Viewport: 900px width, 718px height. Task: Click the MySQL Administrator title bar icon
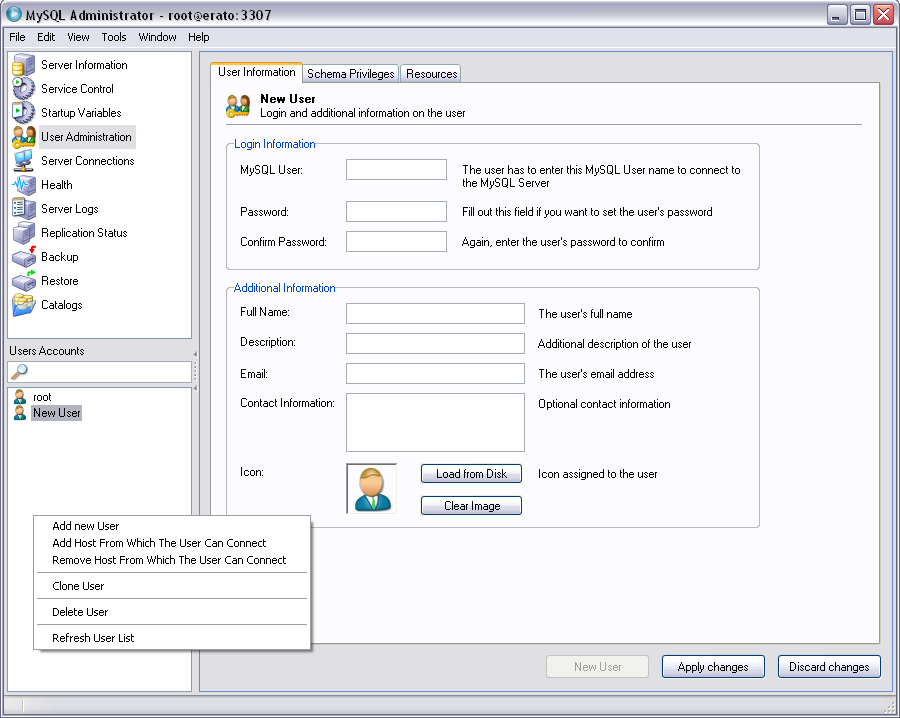click(13, 14)
